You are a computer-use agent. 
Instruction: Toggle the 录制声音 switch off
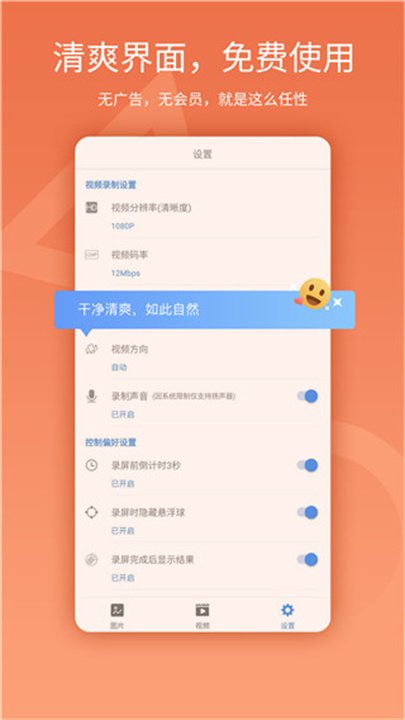click(x=307, y=396)
